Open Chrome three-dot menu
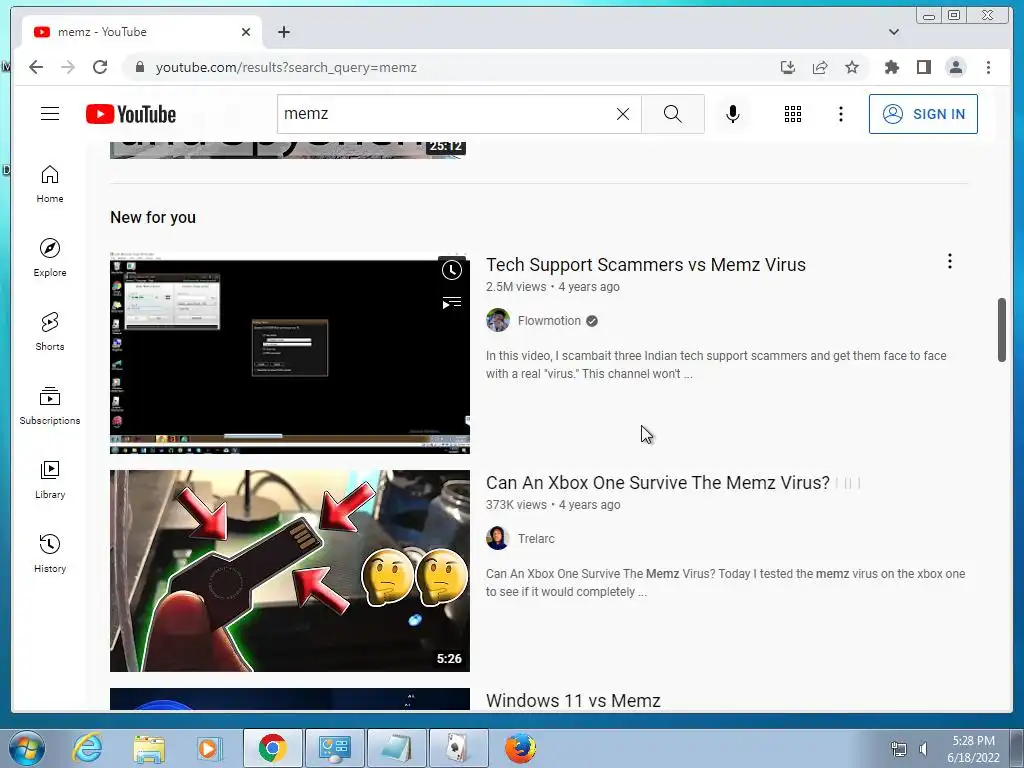 (988, 67)
